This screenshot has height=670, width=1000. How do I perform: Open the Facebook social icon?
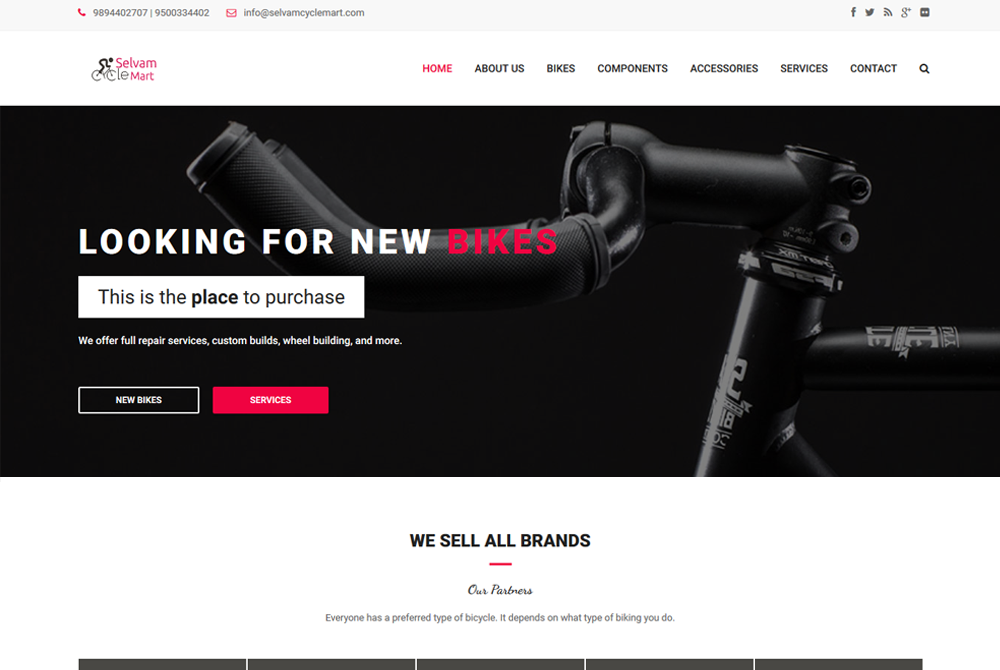853,12
